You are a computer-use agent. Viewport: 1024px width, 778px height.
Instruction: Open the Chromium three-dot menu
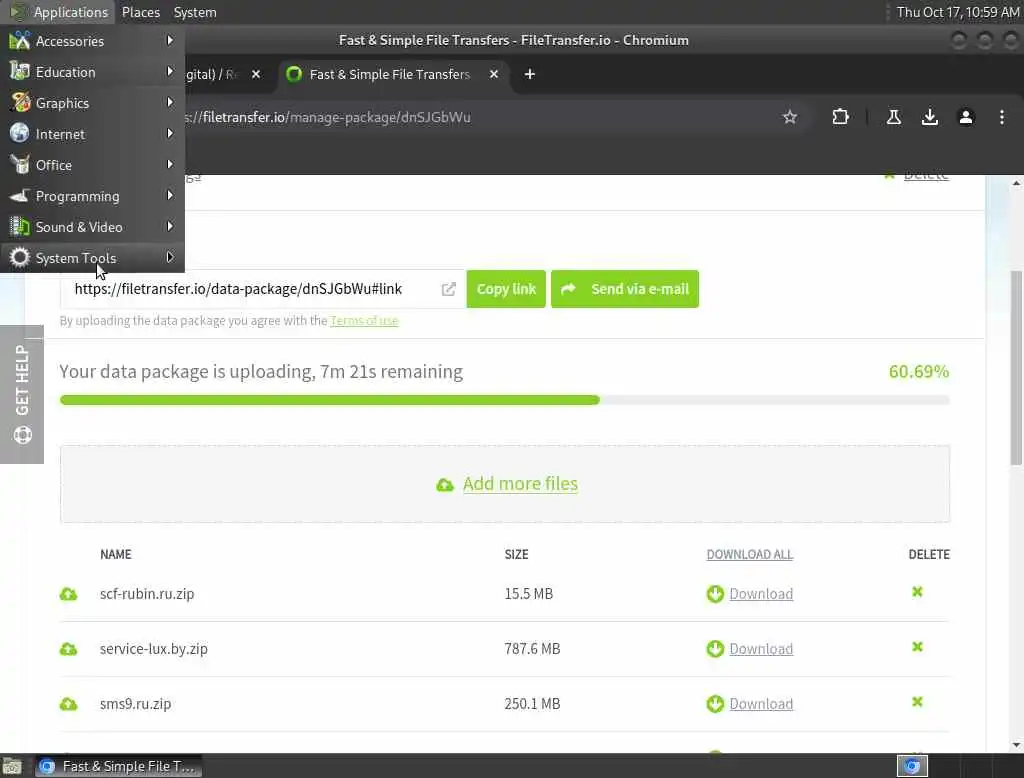pos(1001,118)
